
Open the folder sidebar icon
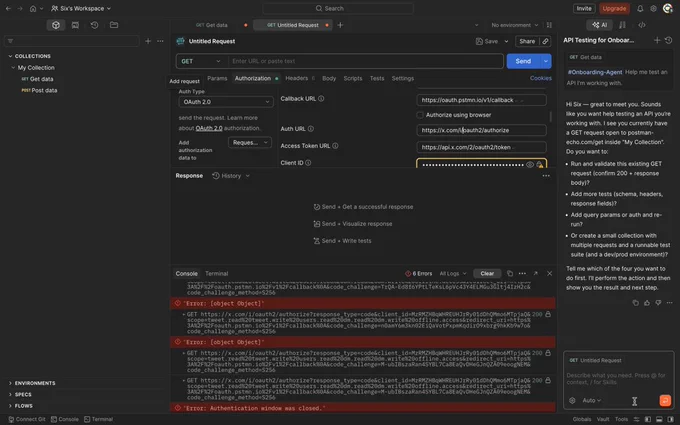point(114,25)
